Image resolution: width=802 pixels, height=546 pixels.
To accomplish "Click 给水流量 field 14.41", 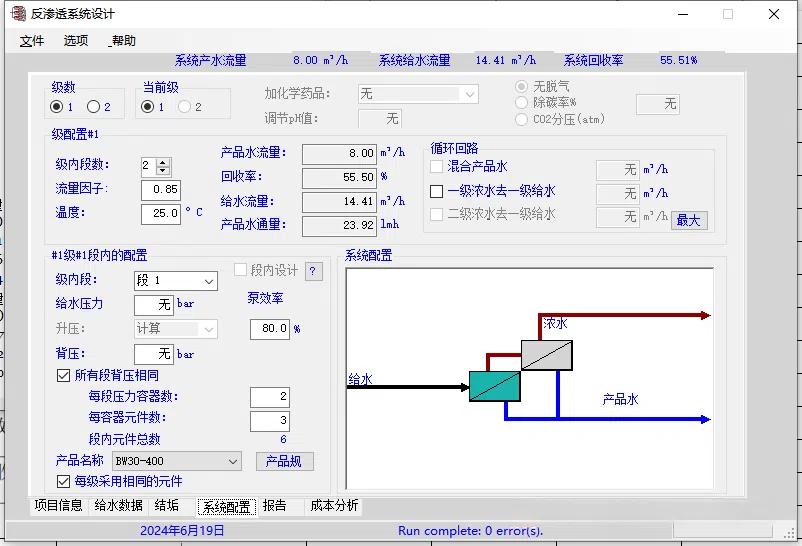I will click(x=339, y=202).
